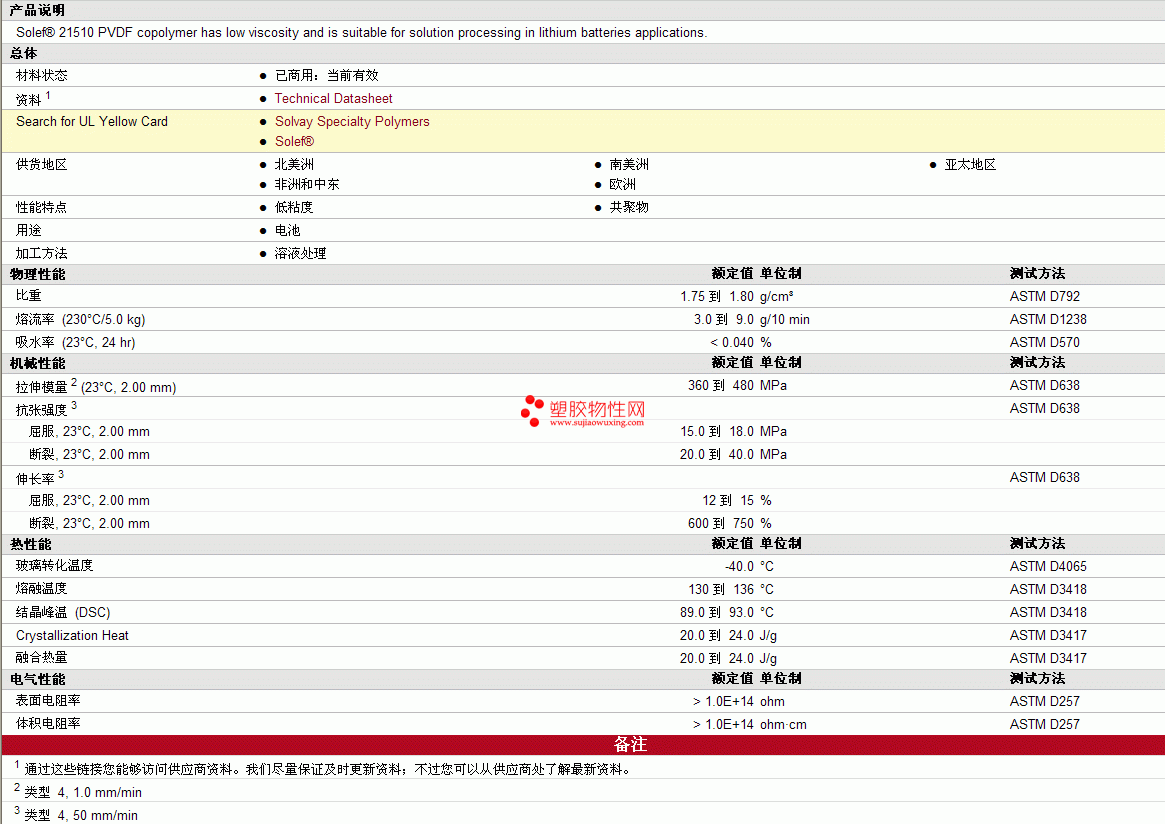This screenshot has width=1165, height=824.
Task: Click the elongation value 600 到 750 %
Action: point(730,524)
